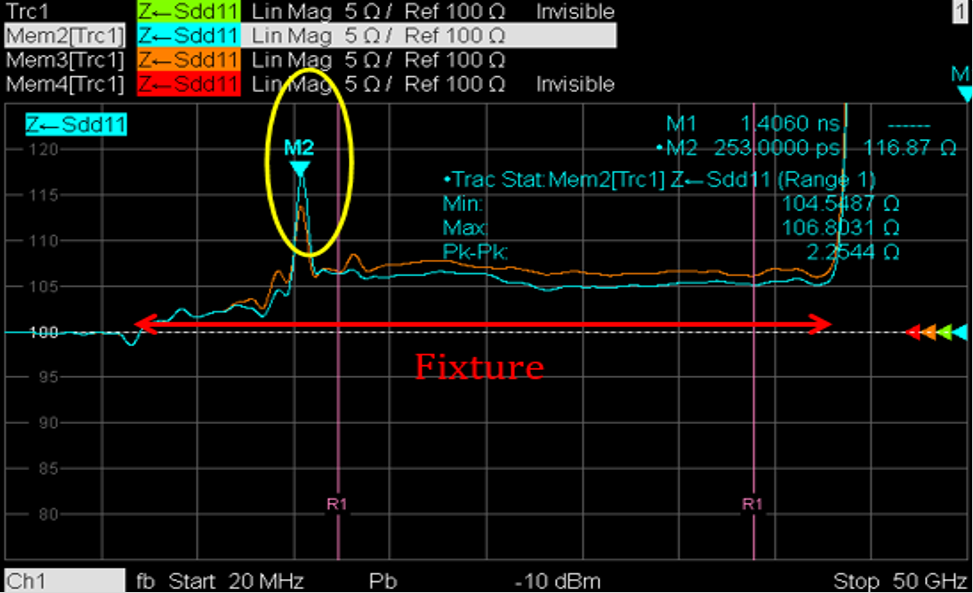
Task: Click the green Z←Sdd11 swatch for Trc1
Action: pos(188,12)
